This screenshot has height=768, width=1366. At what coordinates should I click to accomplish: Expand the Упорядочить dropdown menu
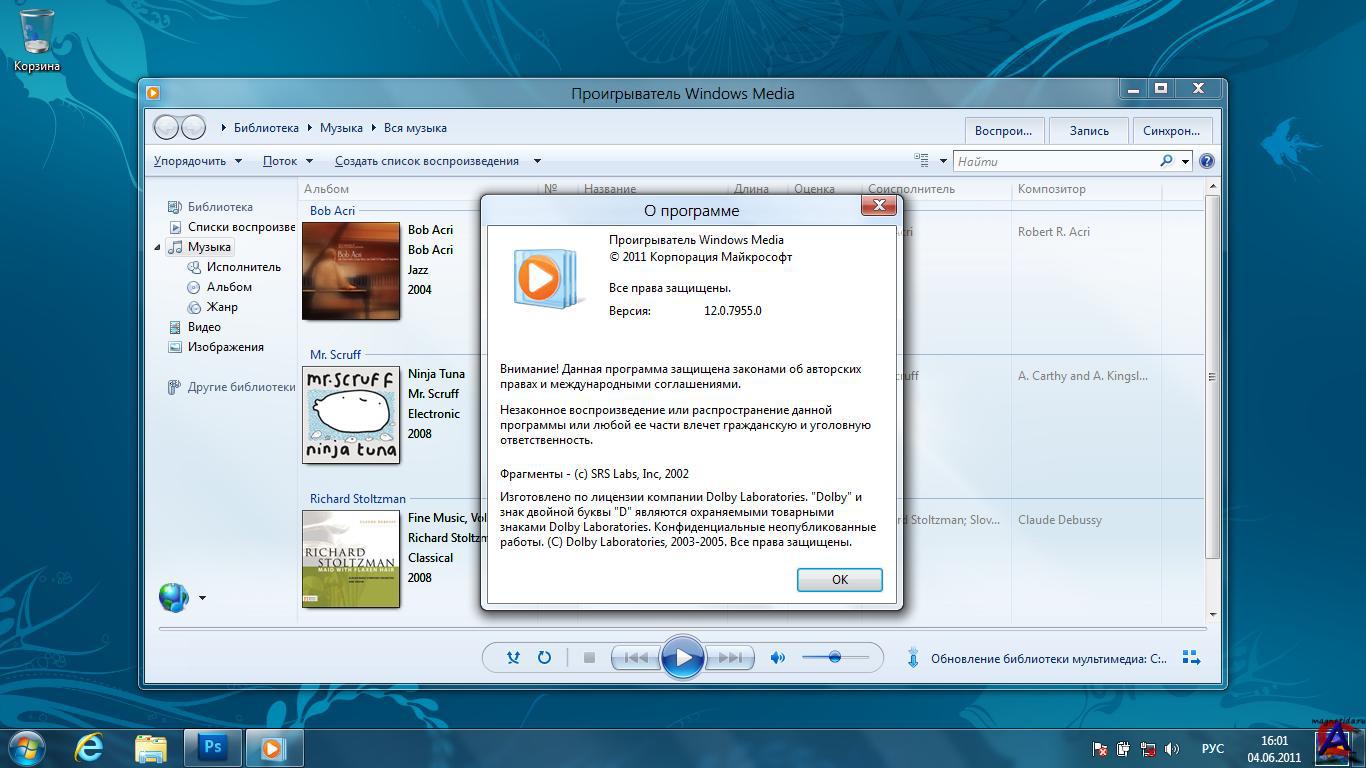coord(197,161)
